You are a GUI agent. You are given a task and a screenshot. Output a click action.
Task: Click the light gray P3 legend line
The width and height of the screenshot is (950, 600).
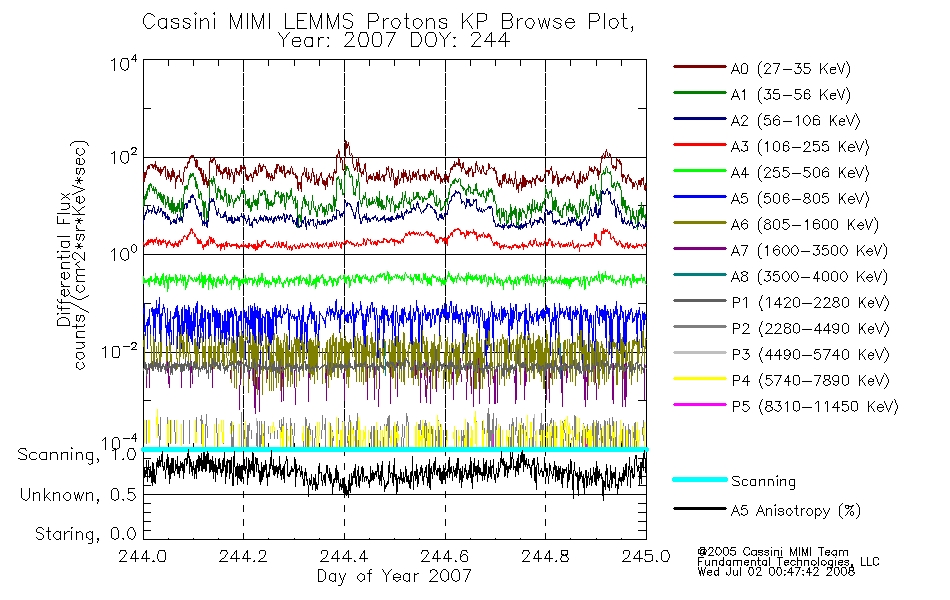coord(700,353)
